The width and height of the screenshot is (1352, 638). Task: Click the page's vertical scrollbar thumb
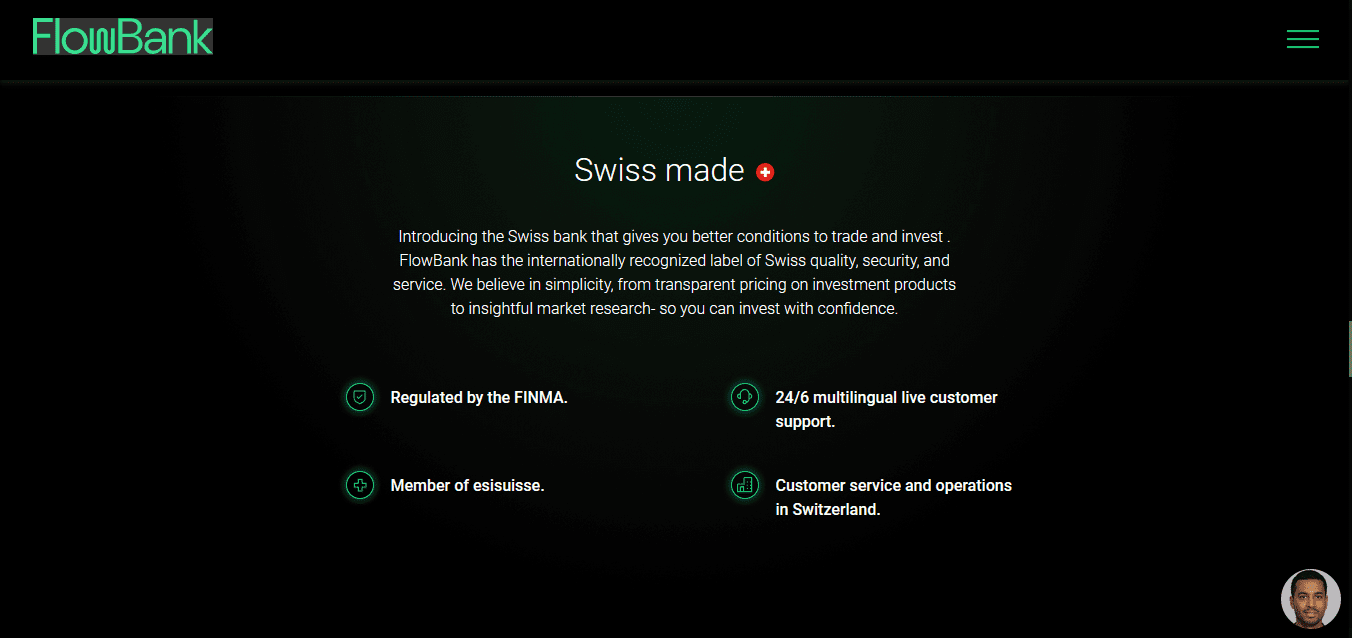click(1349, 348)
